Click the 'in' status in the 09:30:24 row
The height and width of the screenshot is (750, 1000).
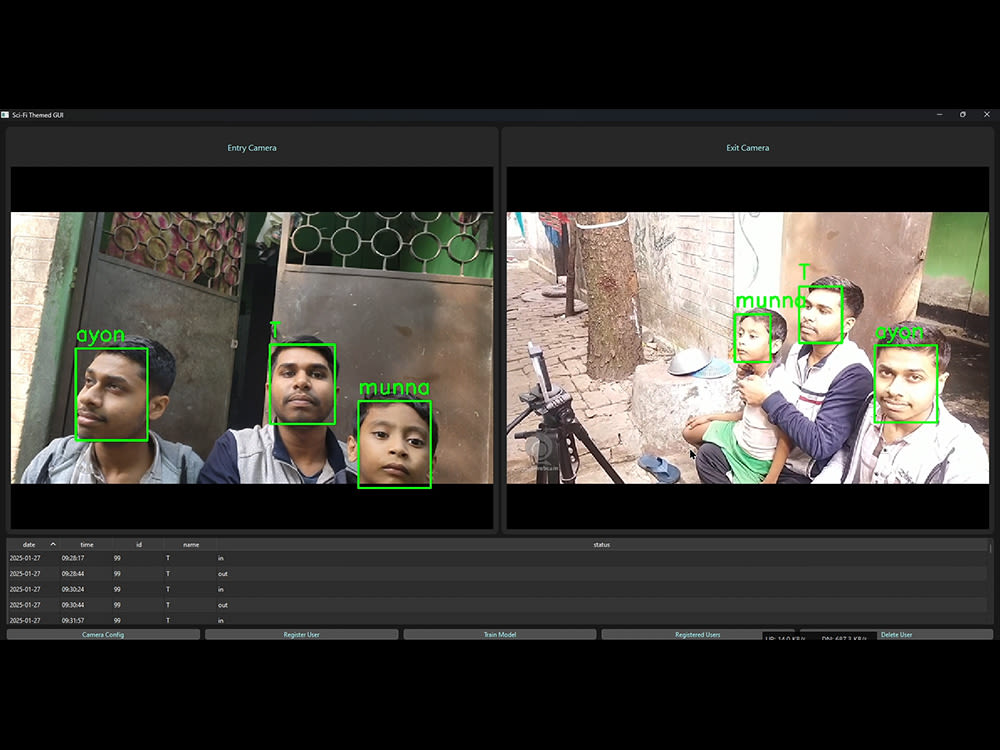click(x=221, y=589)
